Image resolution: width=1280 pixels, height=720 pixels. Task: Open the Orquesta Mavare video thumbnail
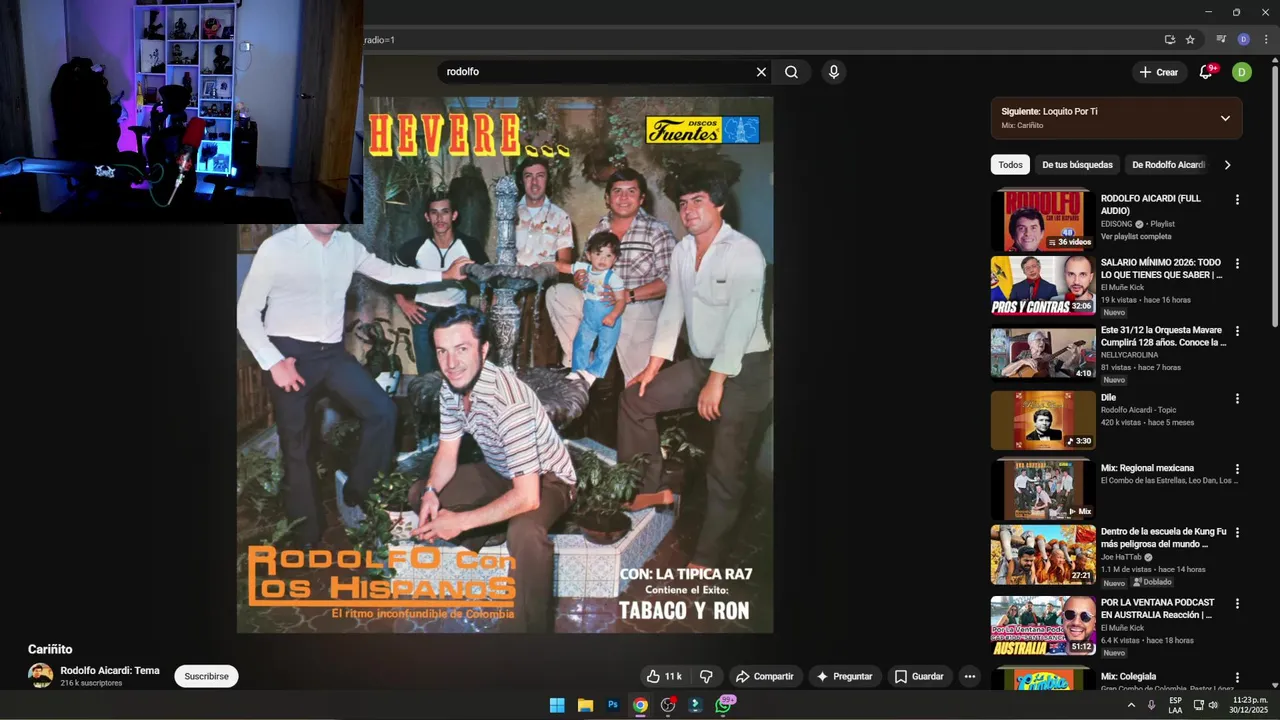click(1043, 353)
